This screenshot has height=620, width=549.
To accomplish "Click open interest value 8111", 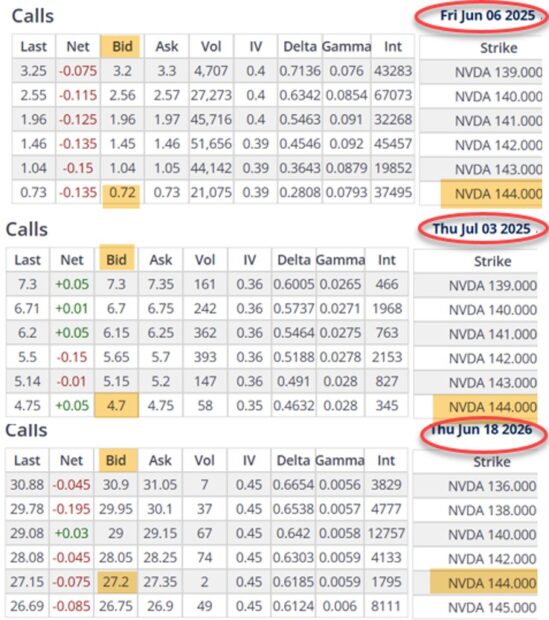I will [386, 606].
